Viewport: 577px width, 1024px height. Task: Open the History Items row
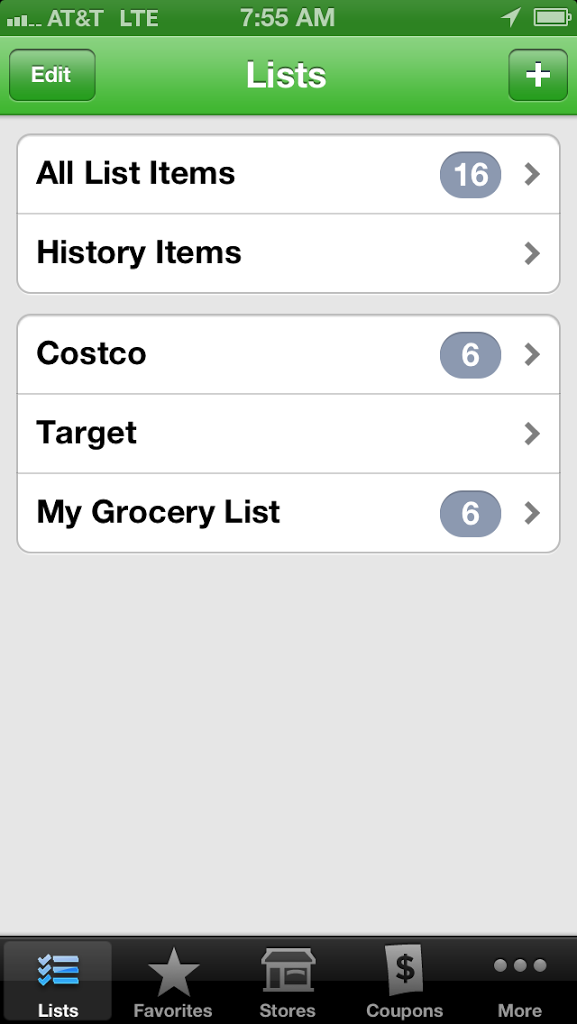click(x=288, y=253)
